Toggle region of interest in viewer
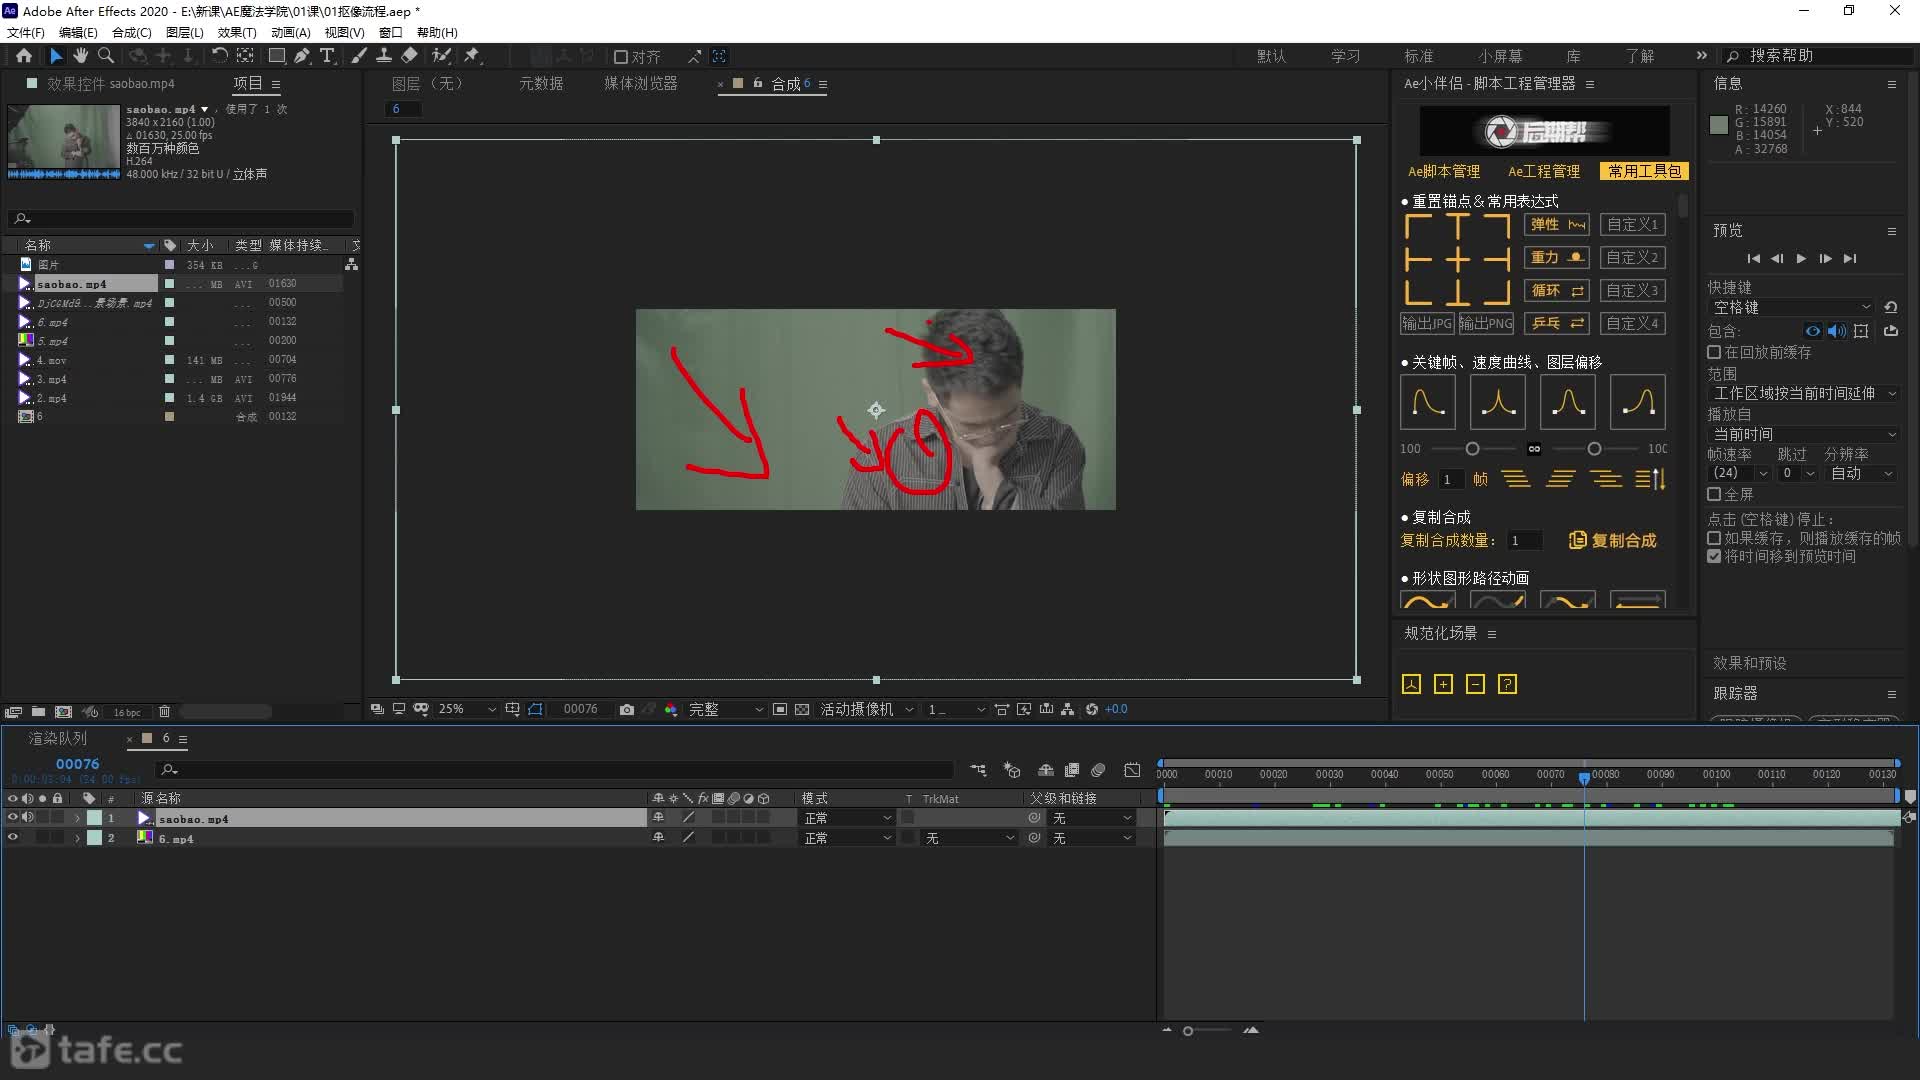Screen dimensions: 1920x1080 [x=780, y=709]
